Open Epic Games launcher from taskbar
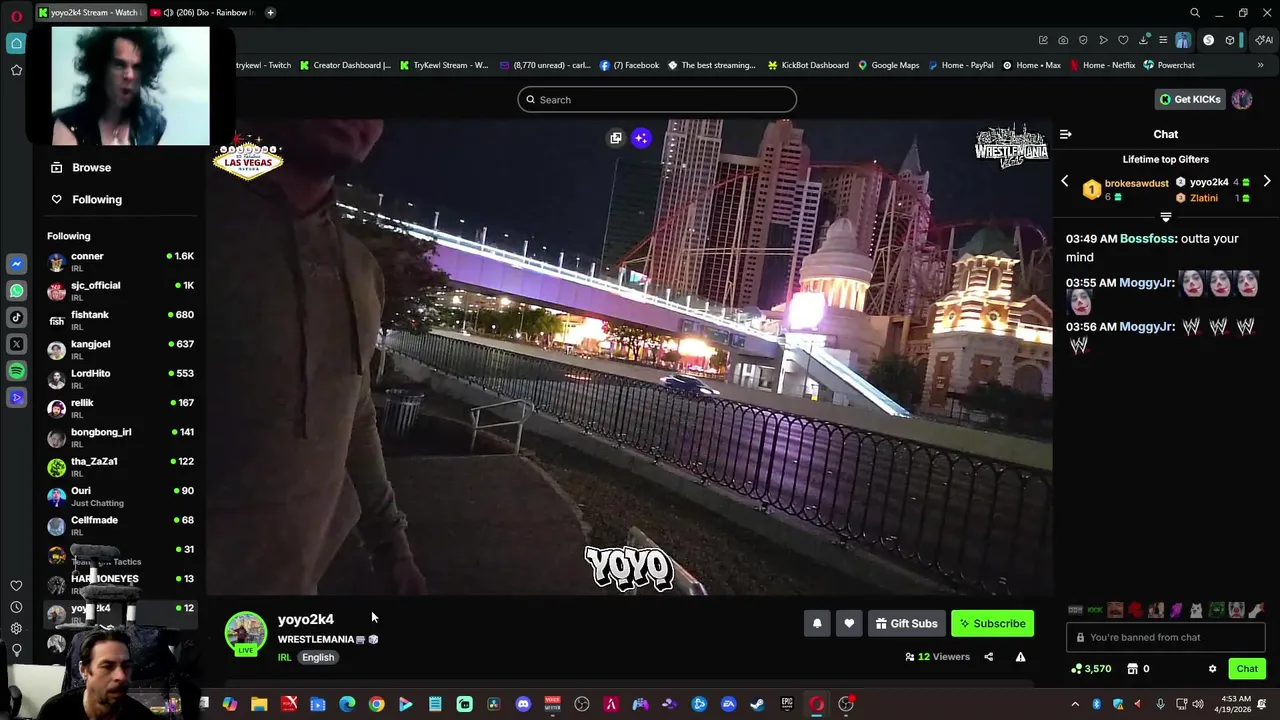This screenshot has width=1280, height=720. (x=787, y=704)
